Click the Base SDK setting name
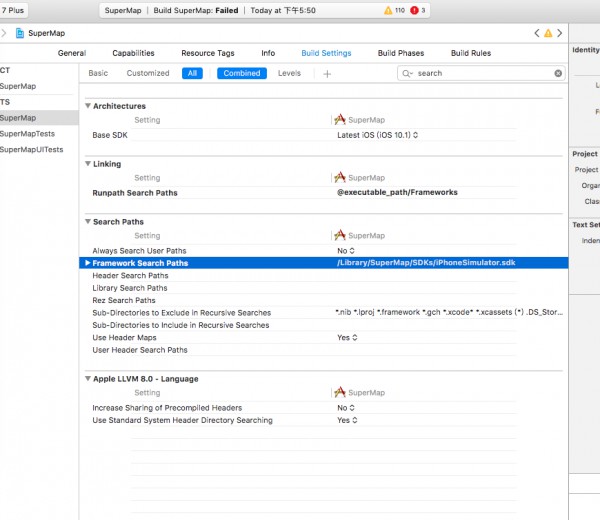The width and height of the screenshot is (600, 520). [x=110, y=135]
